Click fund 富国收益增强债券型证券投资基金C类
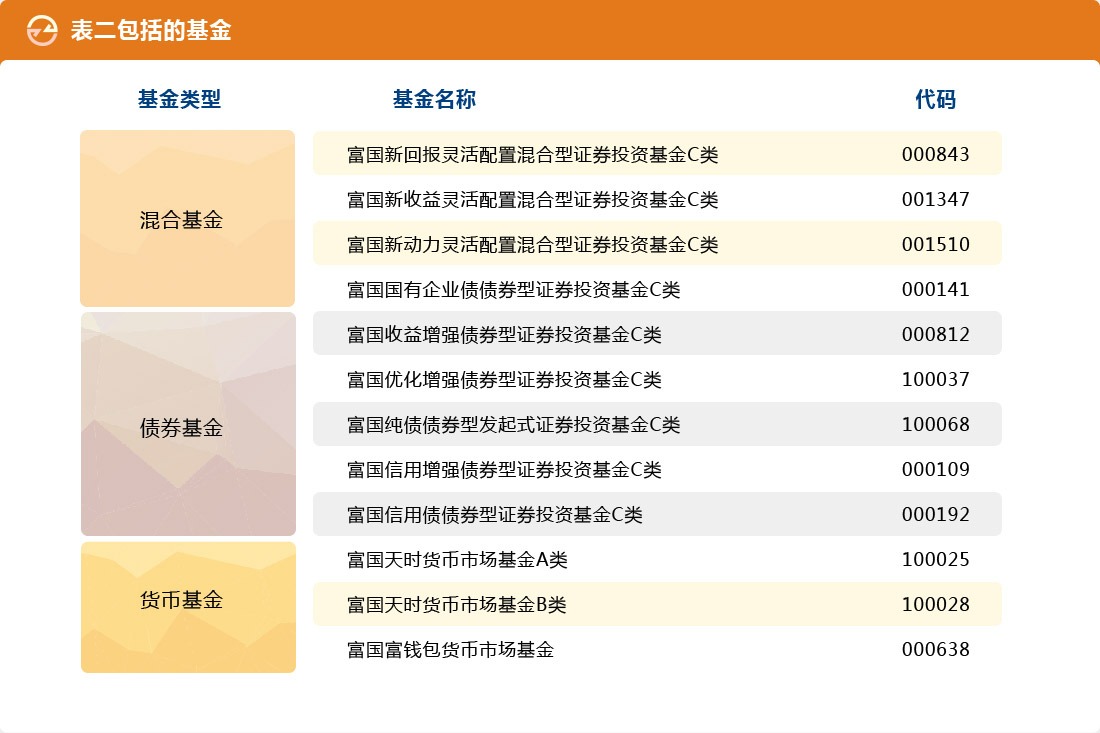This screenshot has height=733, width=1100. (x=504, y=334)
